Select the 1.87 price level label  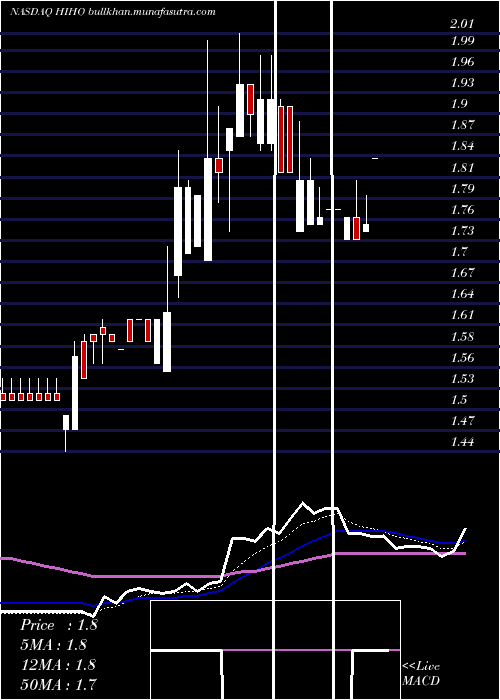[462, 125]
